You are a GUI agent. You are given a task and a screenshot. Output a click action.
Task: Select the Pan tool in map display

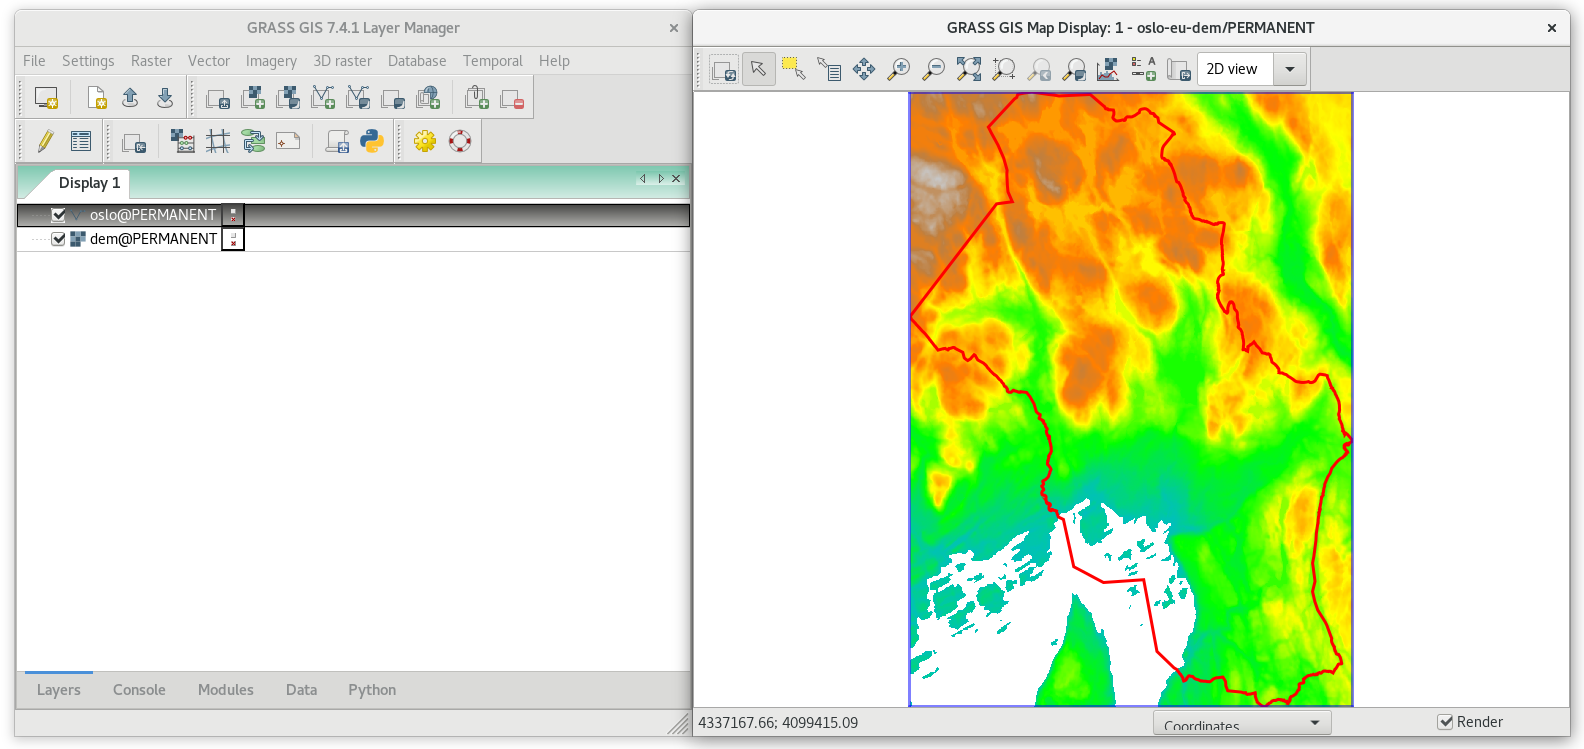864,69
